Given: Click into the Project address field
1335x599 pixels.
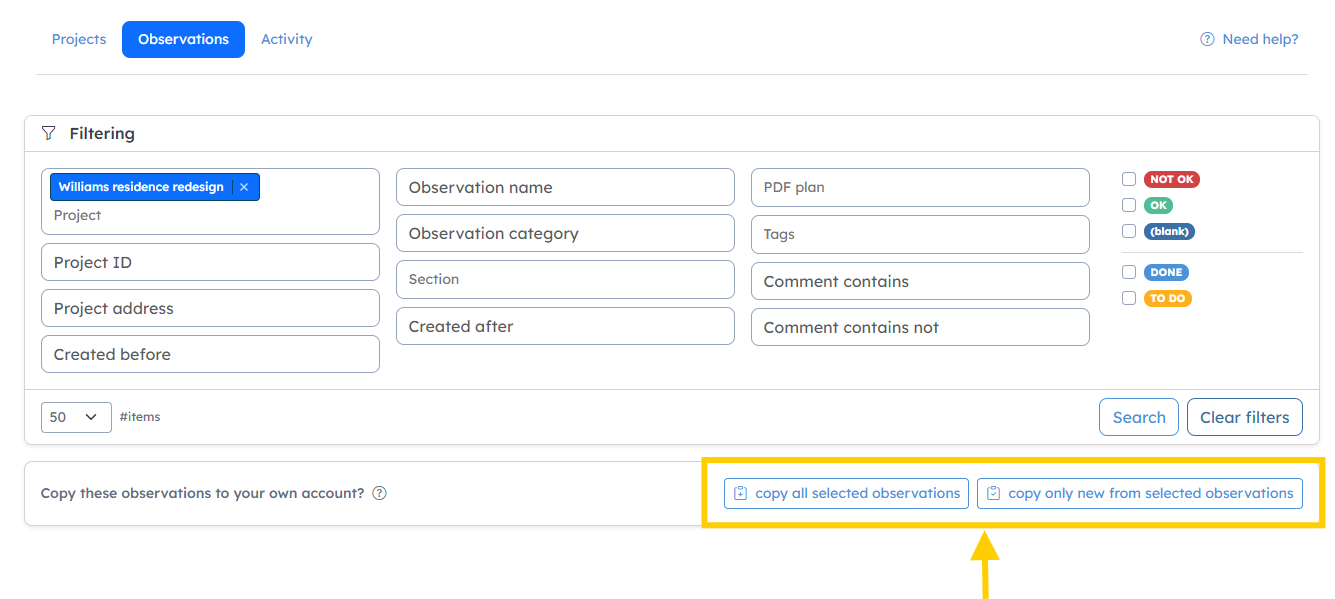Looking at the screenshot, I should (x=210, y=308).
